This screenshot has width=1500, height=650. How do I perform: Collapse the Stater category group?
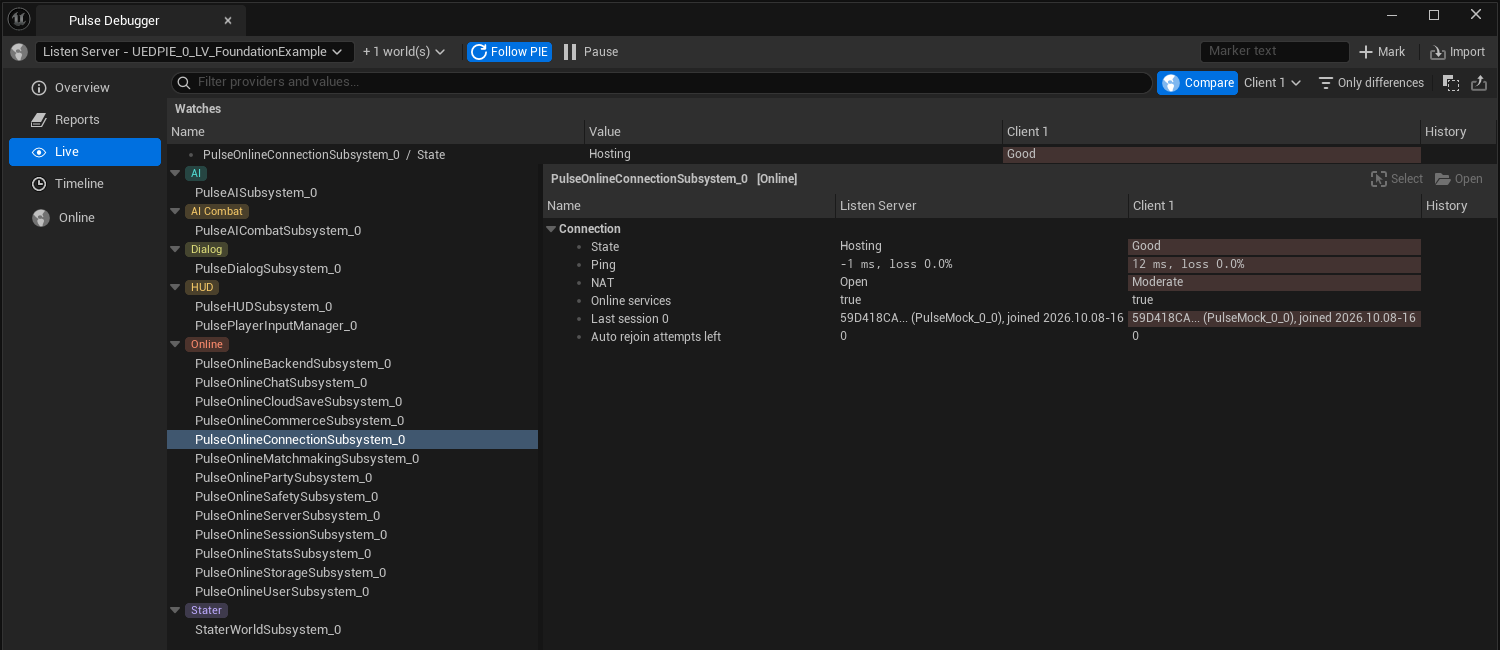click(176, 610)
